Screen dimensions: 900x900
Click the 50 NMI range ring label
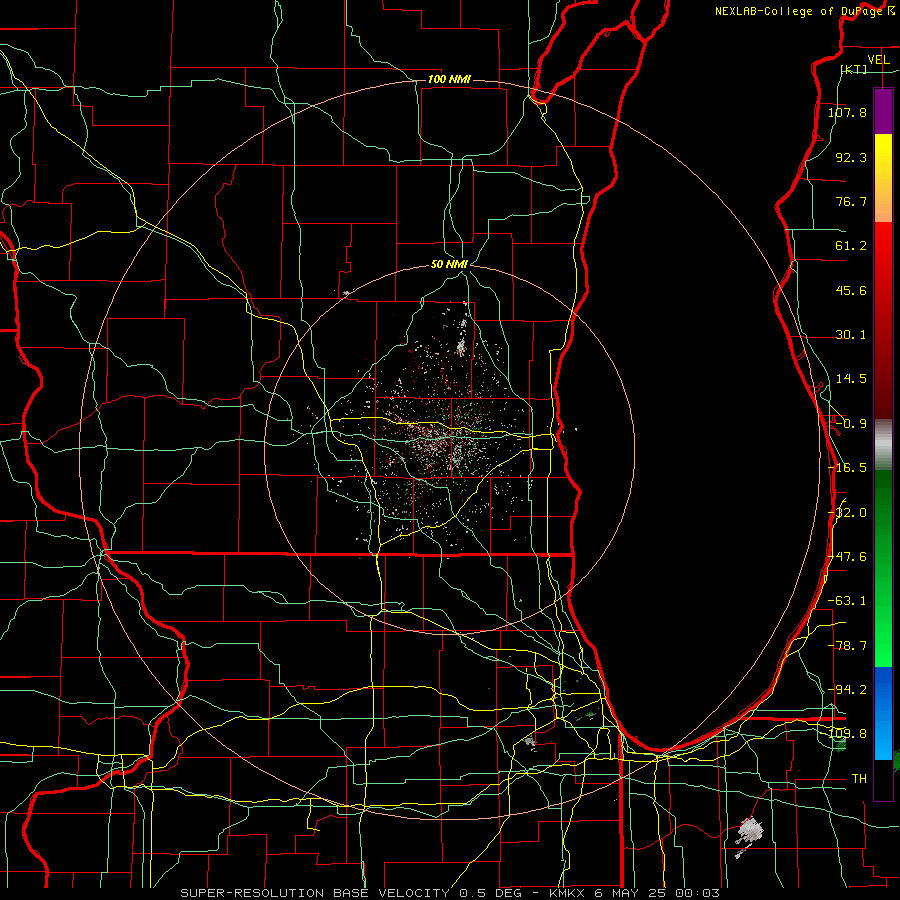point(449,265)
